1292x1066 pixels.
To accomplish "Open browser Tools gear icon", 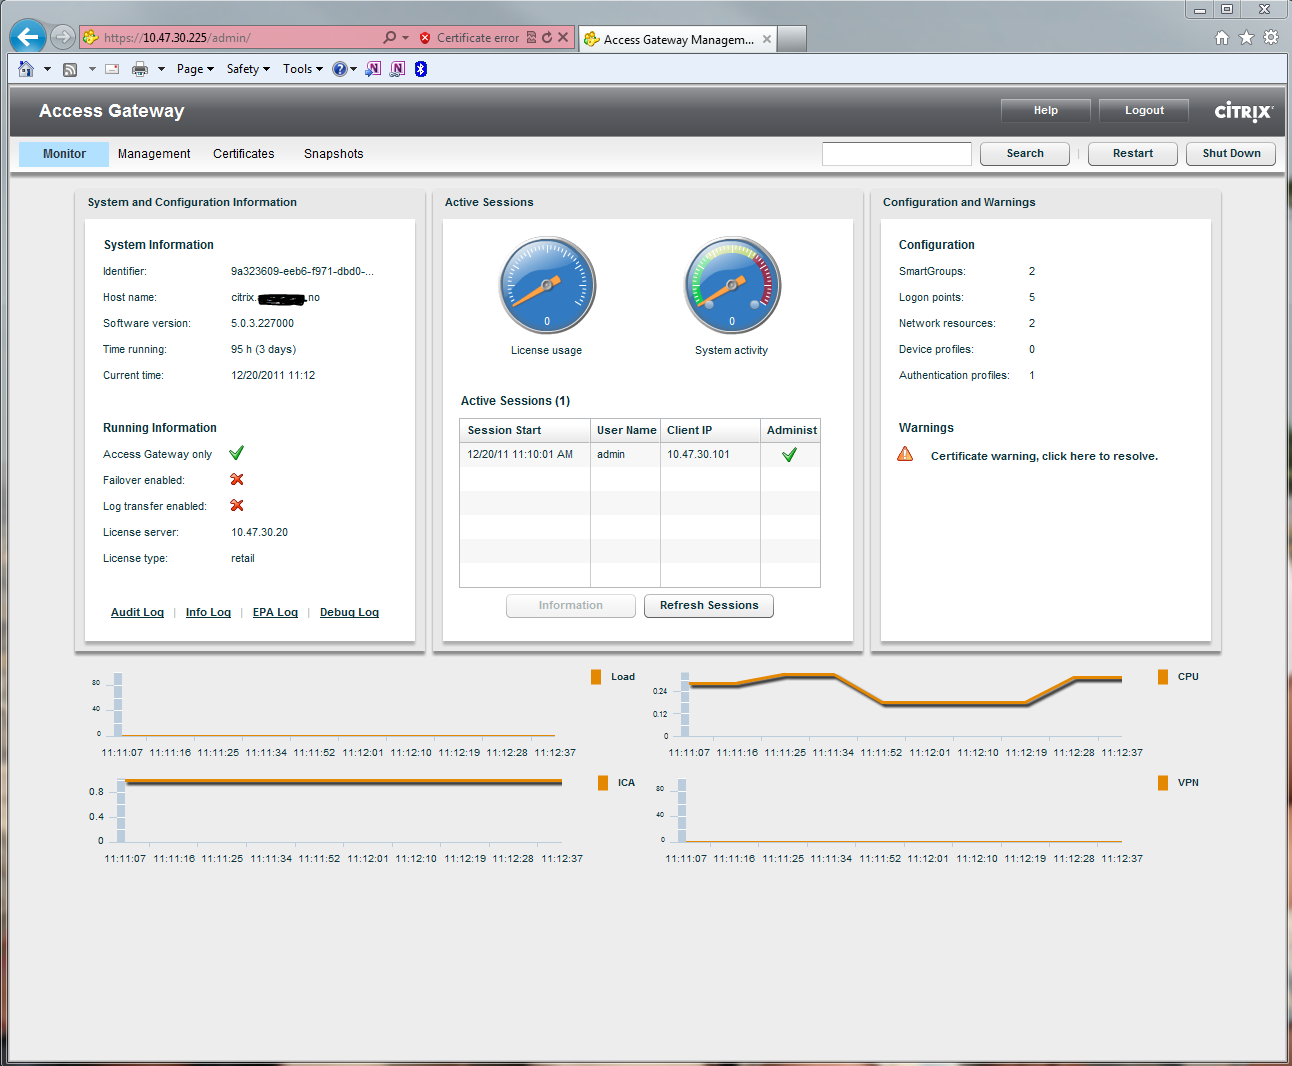I will tap(1271, 37).
